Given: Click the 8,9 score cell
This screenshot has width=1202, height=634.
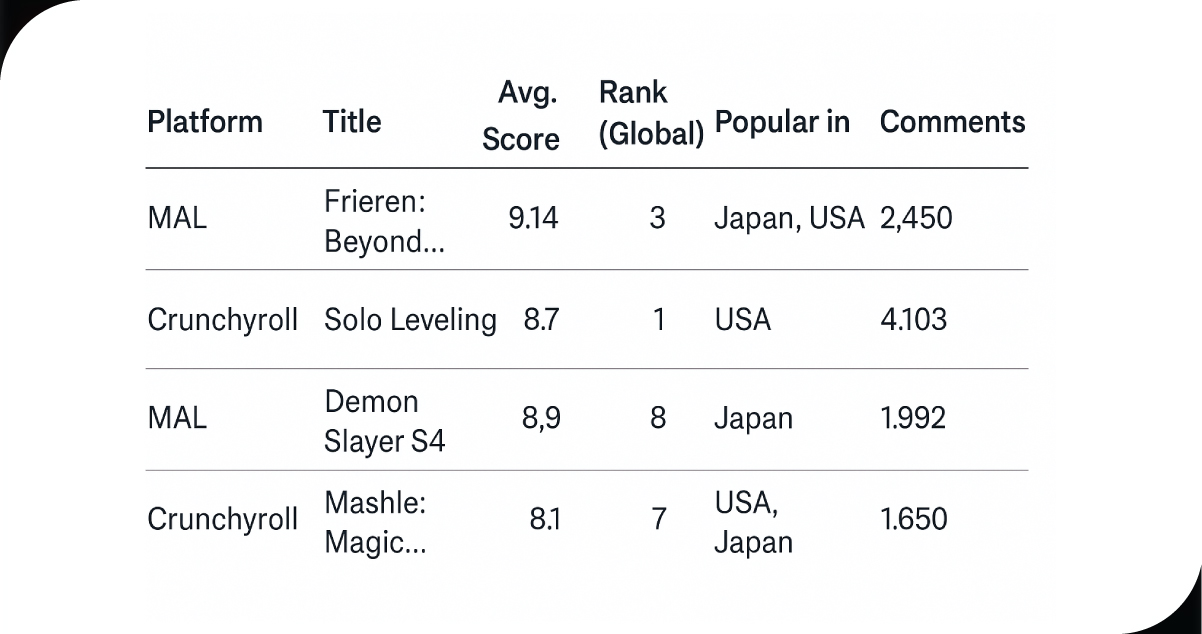Looking at the screenshot, I should [x=540, y=418].
